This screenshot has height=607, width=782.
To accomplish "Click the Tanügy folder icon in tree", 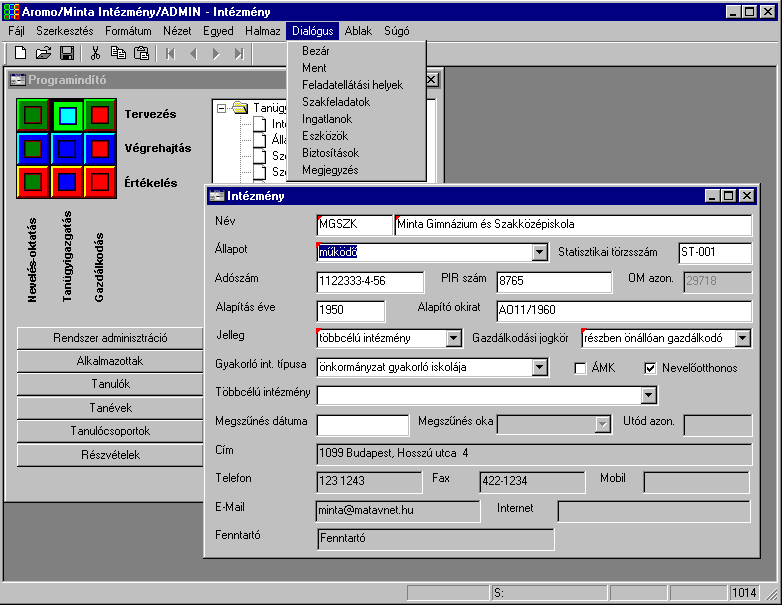I will click(240, 108).
